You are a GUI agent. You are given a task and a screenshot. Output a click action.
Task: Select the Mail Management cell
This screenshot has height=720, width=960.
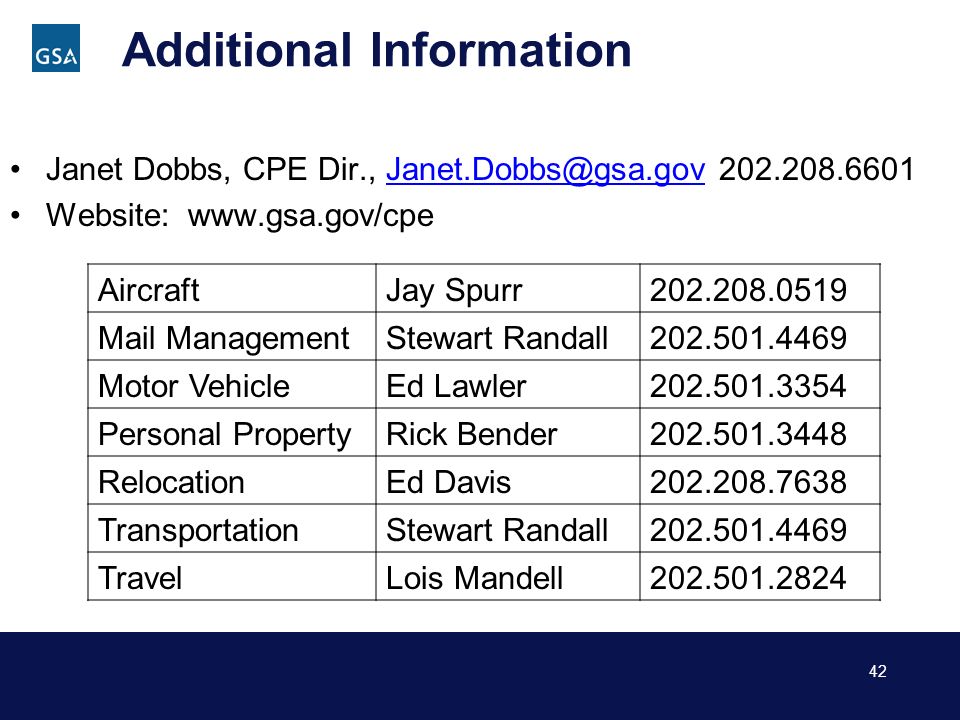click(x=231, y=337)
